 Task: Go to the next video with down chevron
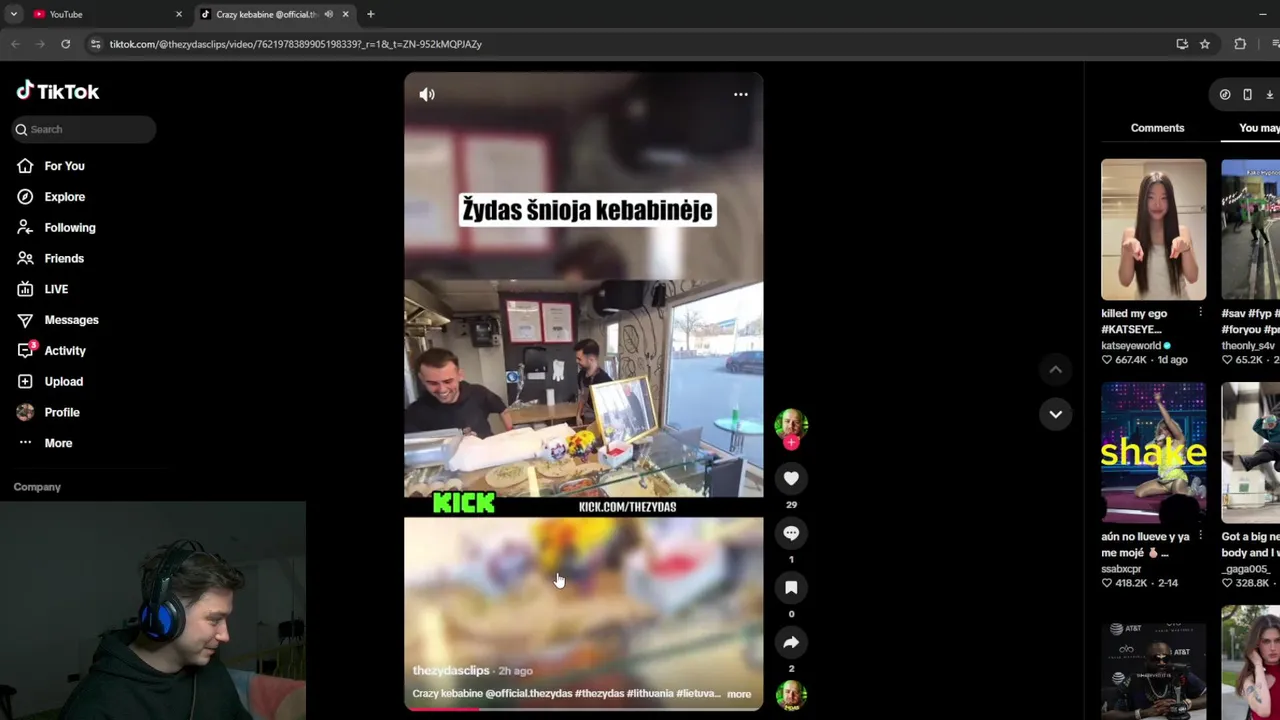[x=1055, y=414]
